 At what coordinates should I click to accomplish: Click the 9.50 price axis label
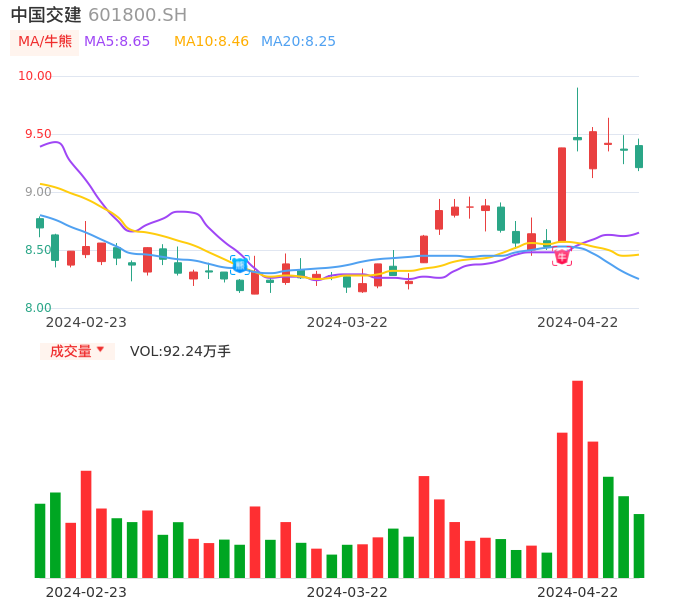(x=38, y=134)
